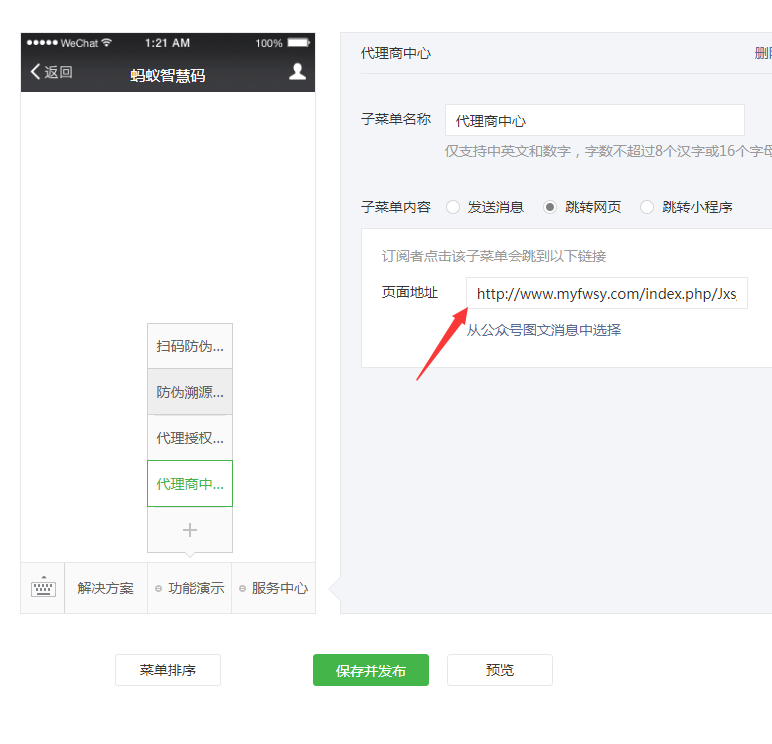Click the delete link at top right
The width and height of the screenshot is (772, 744).
763,53
